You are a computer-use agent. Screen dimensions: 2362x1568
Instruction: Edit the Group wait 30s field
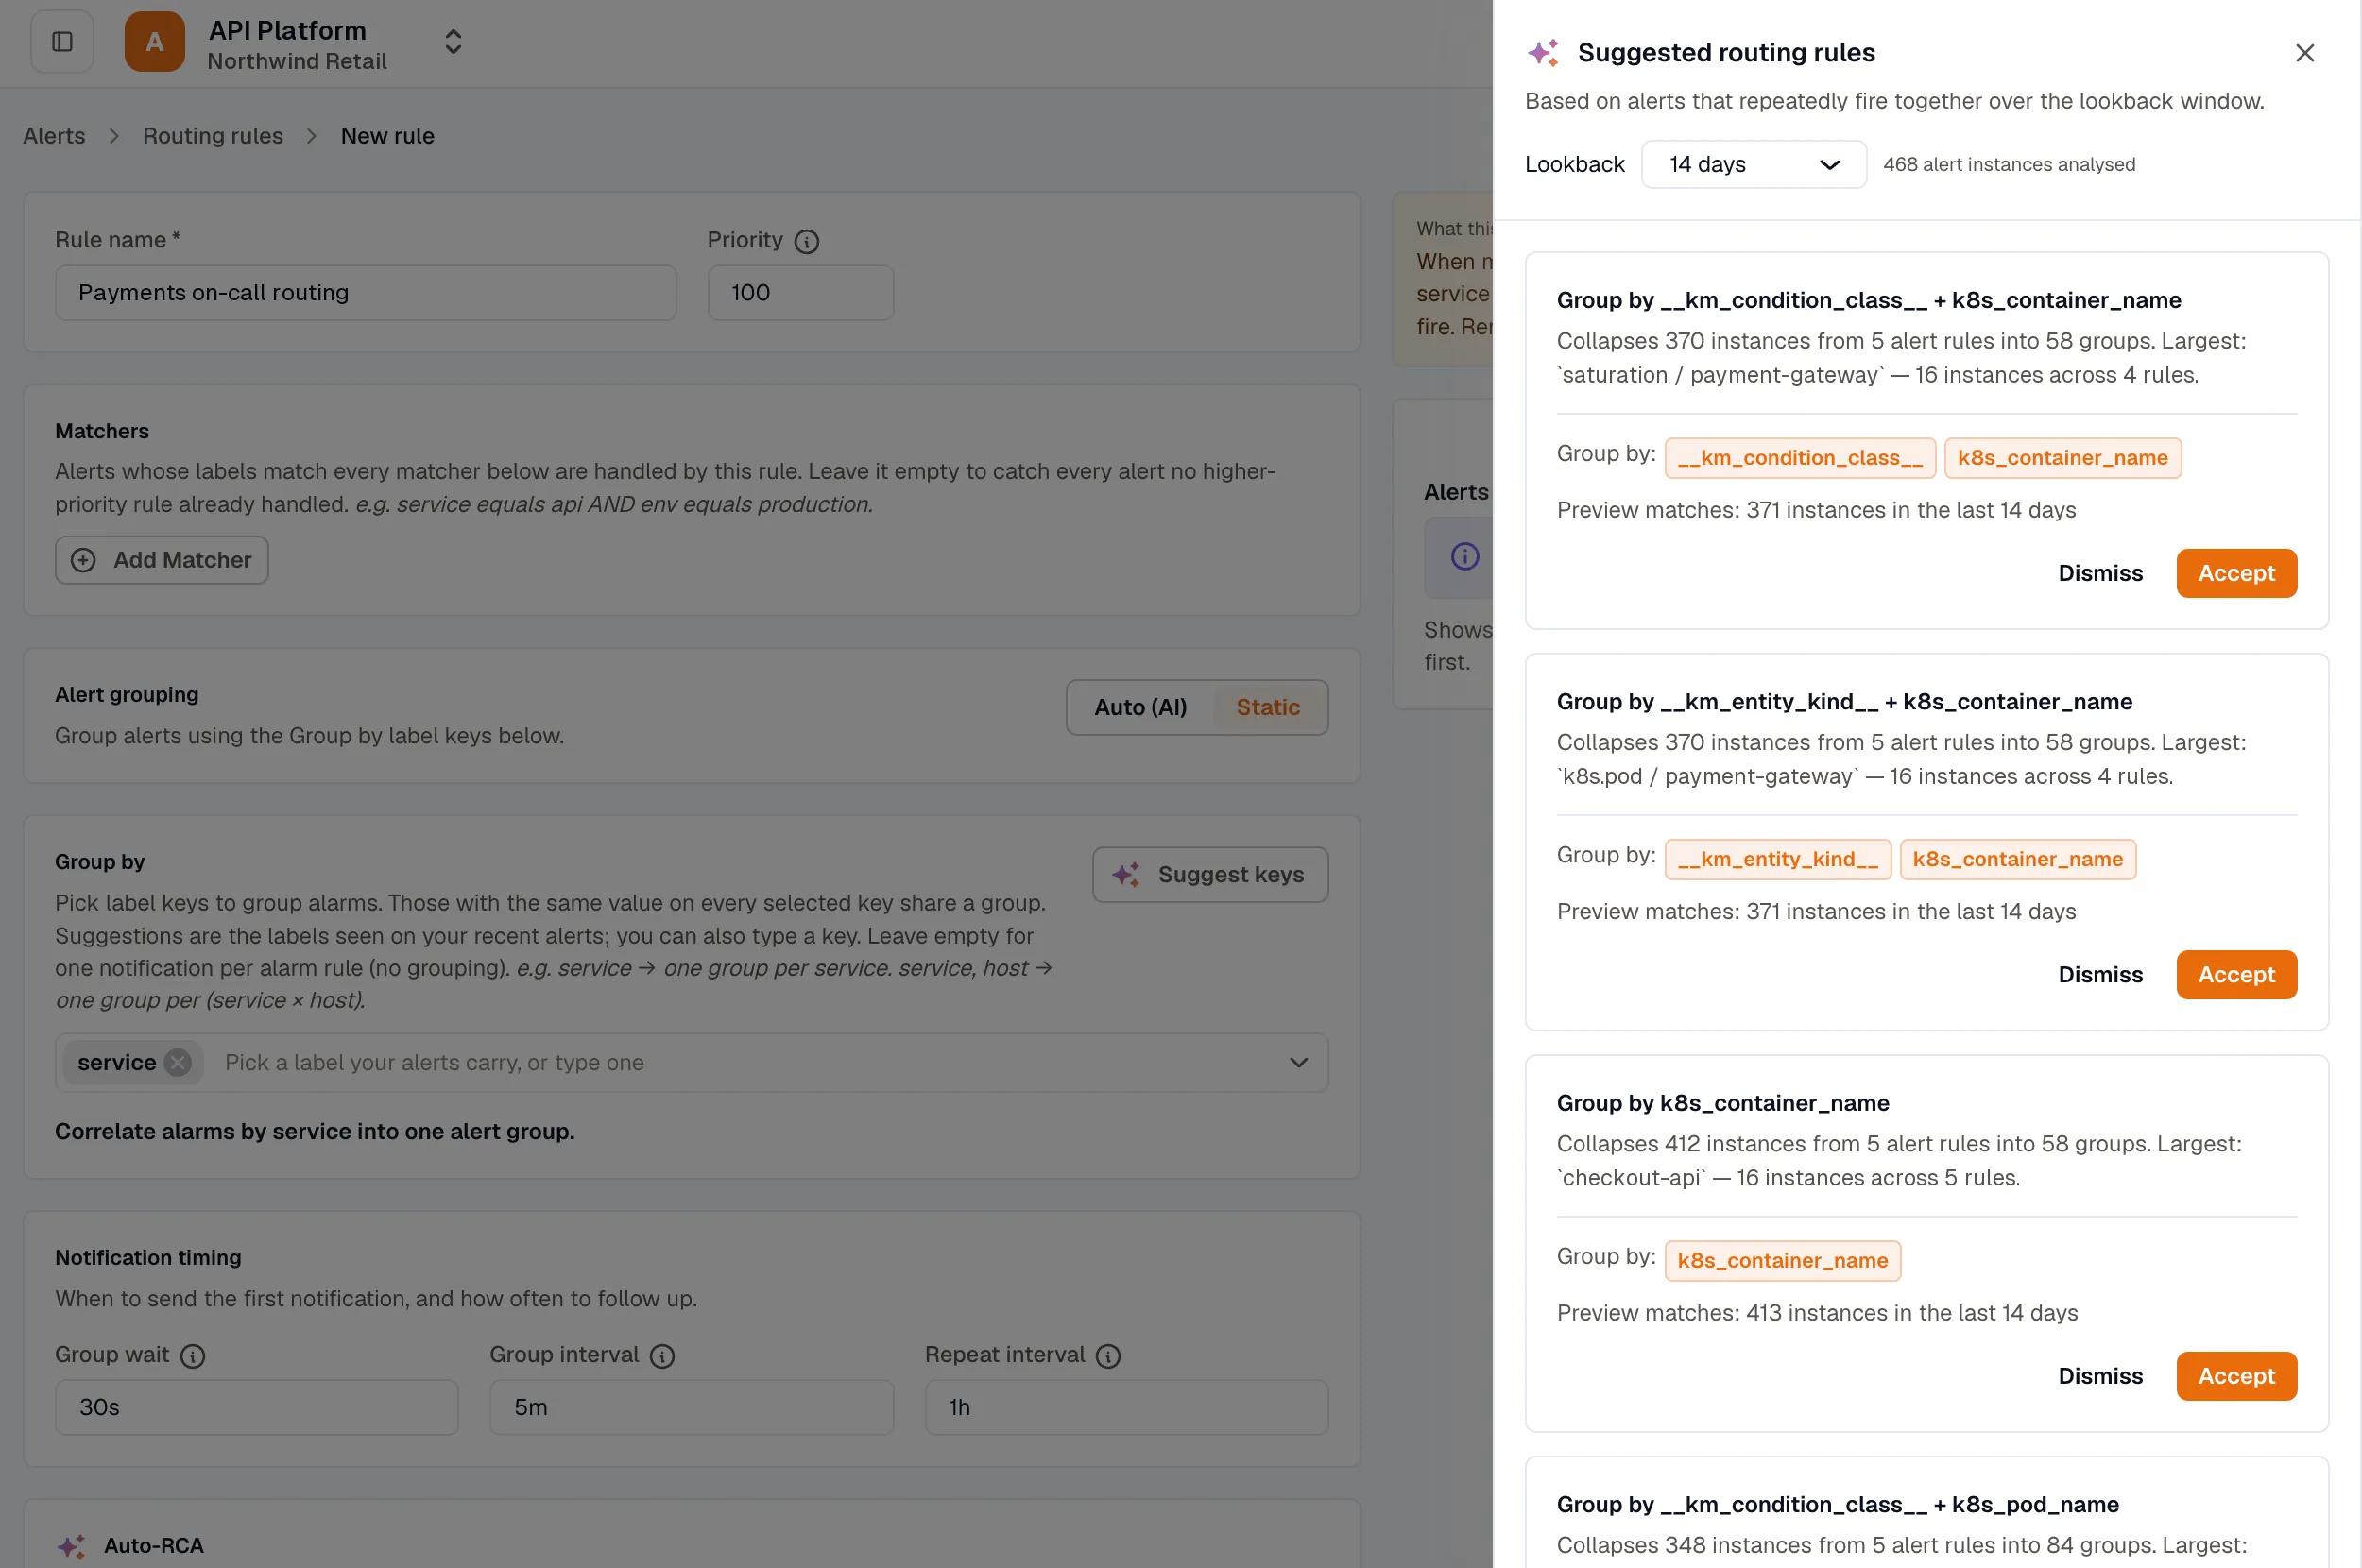pyautogui.click(x=257, y=1407)
